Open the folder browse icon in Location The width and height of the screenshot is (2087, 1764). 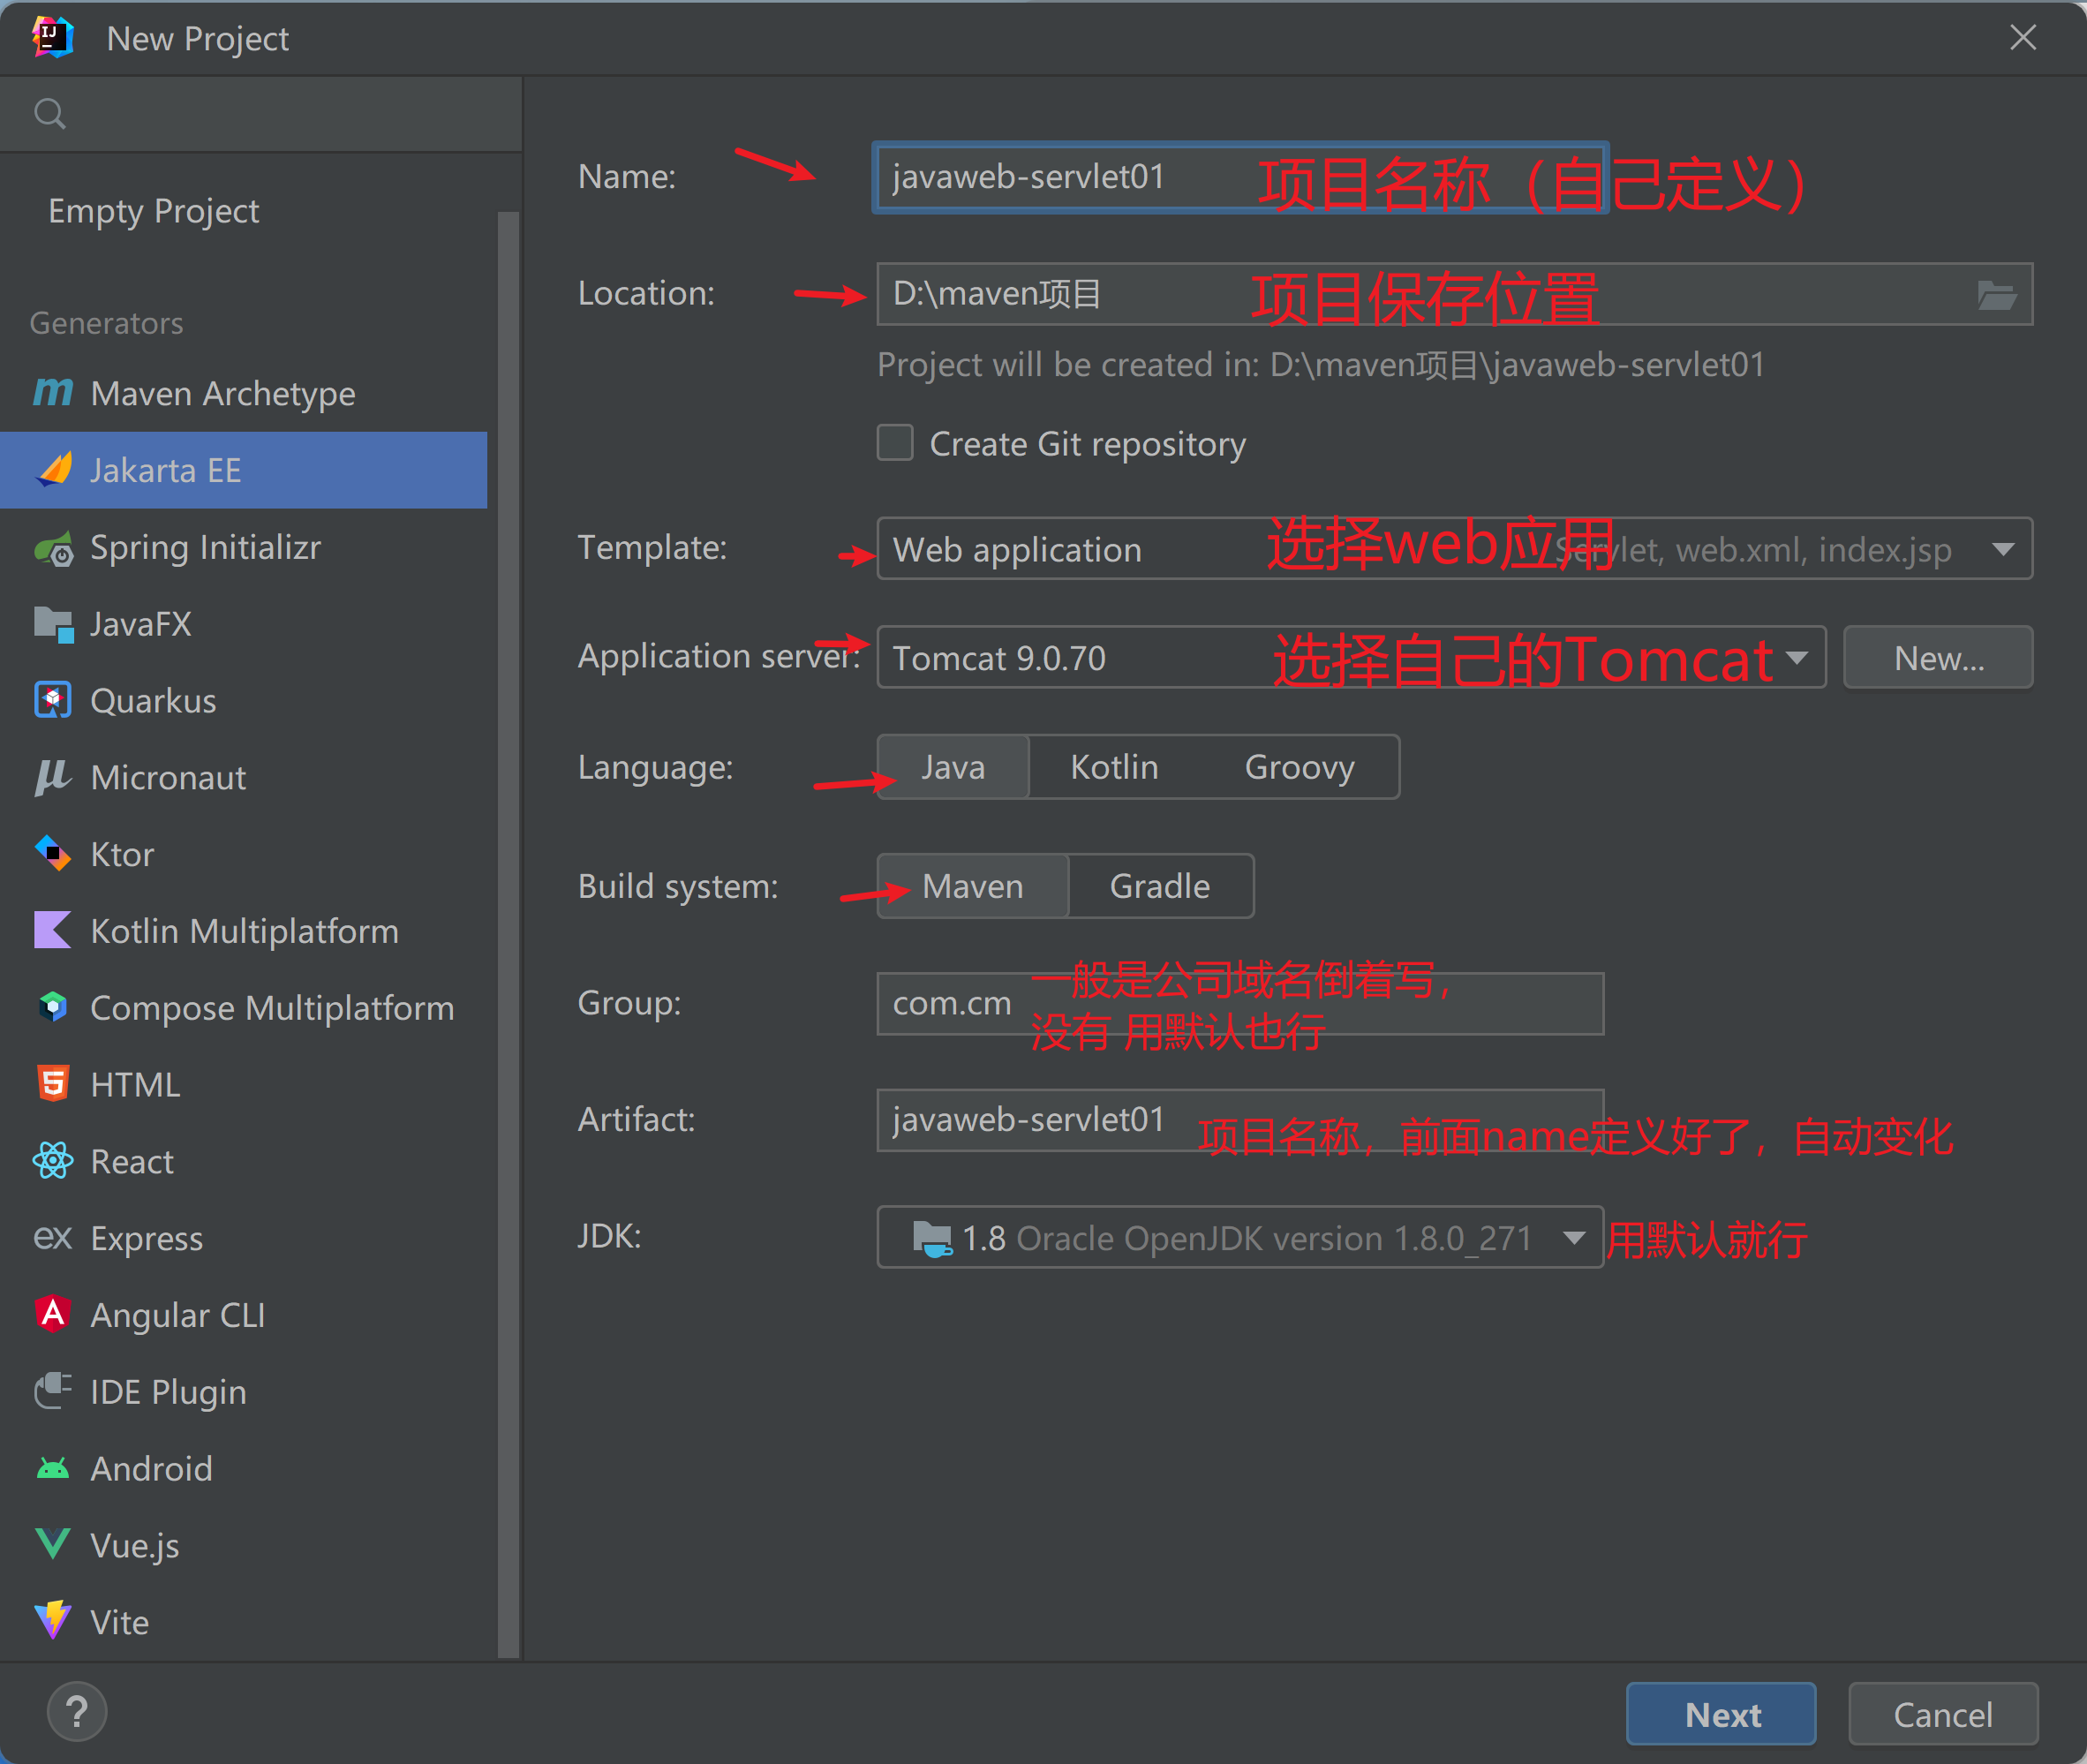tap(1996, 295)
